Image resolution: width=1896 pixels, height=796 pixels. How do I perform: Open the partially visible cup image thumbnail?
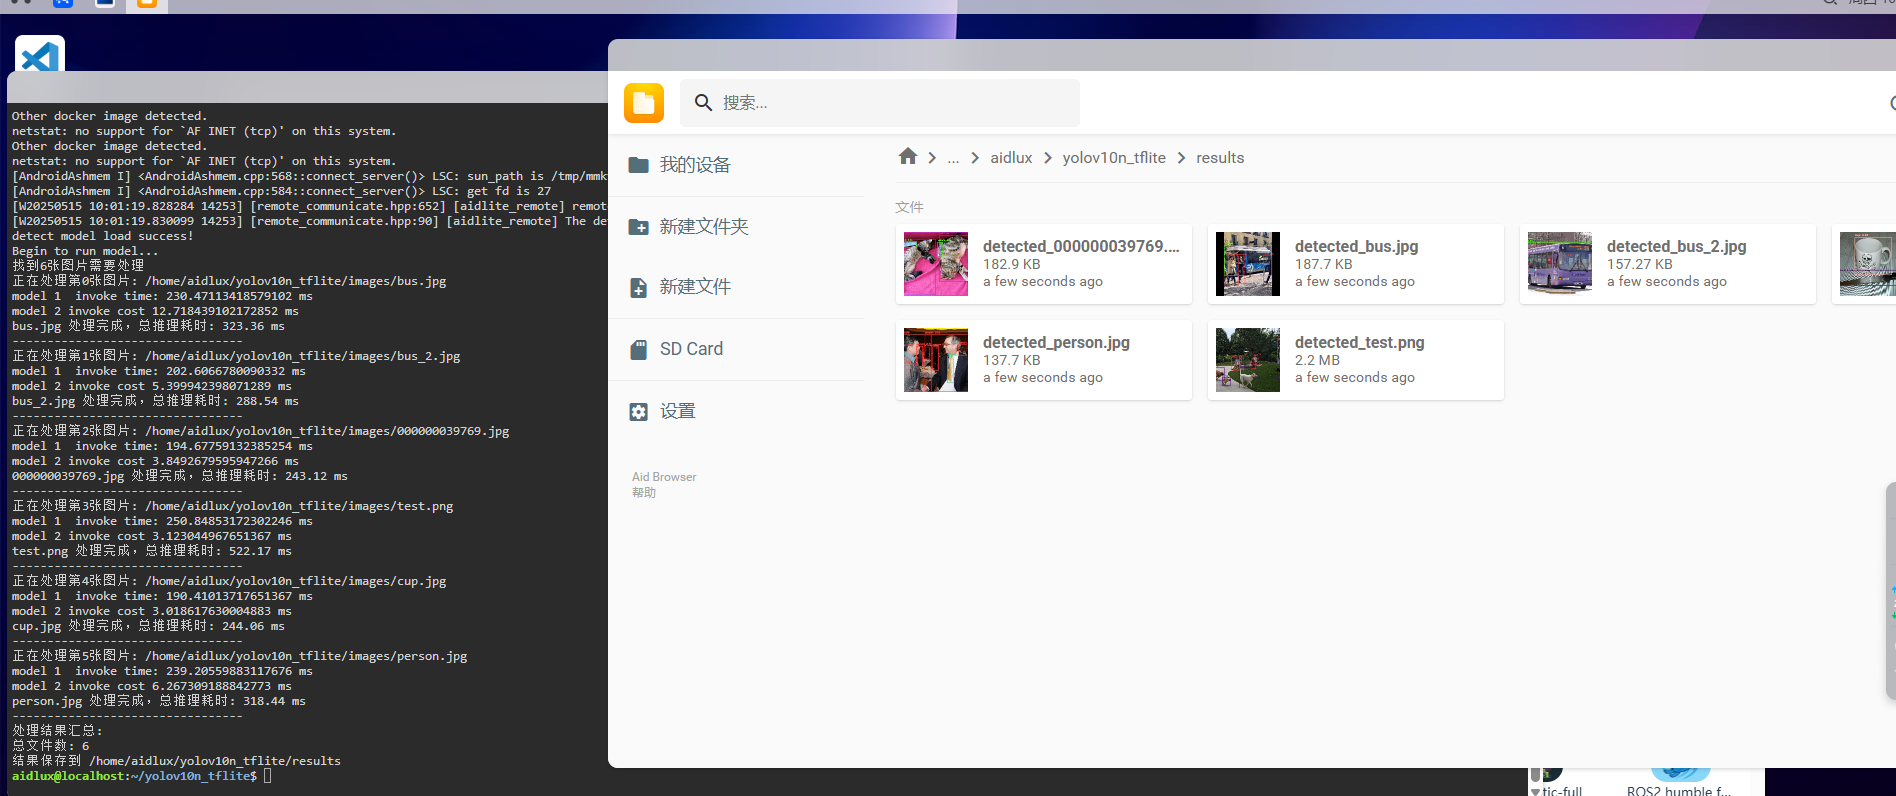(x=1867, y=264)
